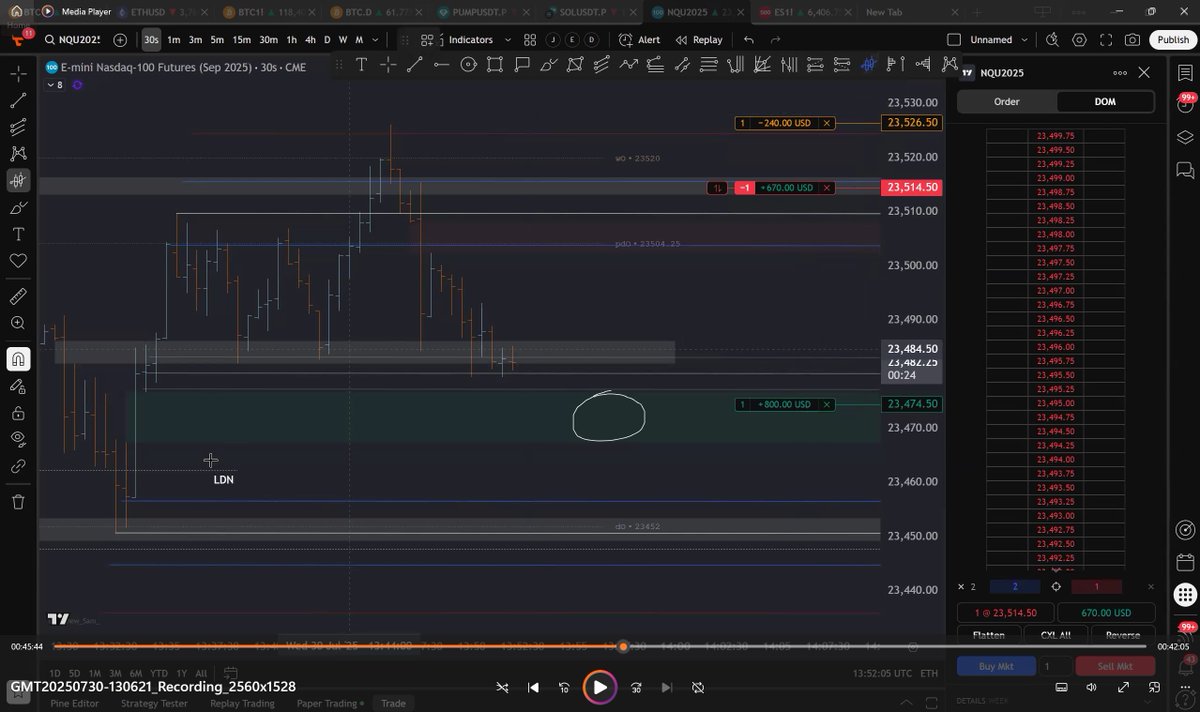
Task: Skip back 10 seconds in media player
Action: tap(564, 687)
